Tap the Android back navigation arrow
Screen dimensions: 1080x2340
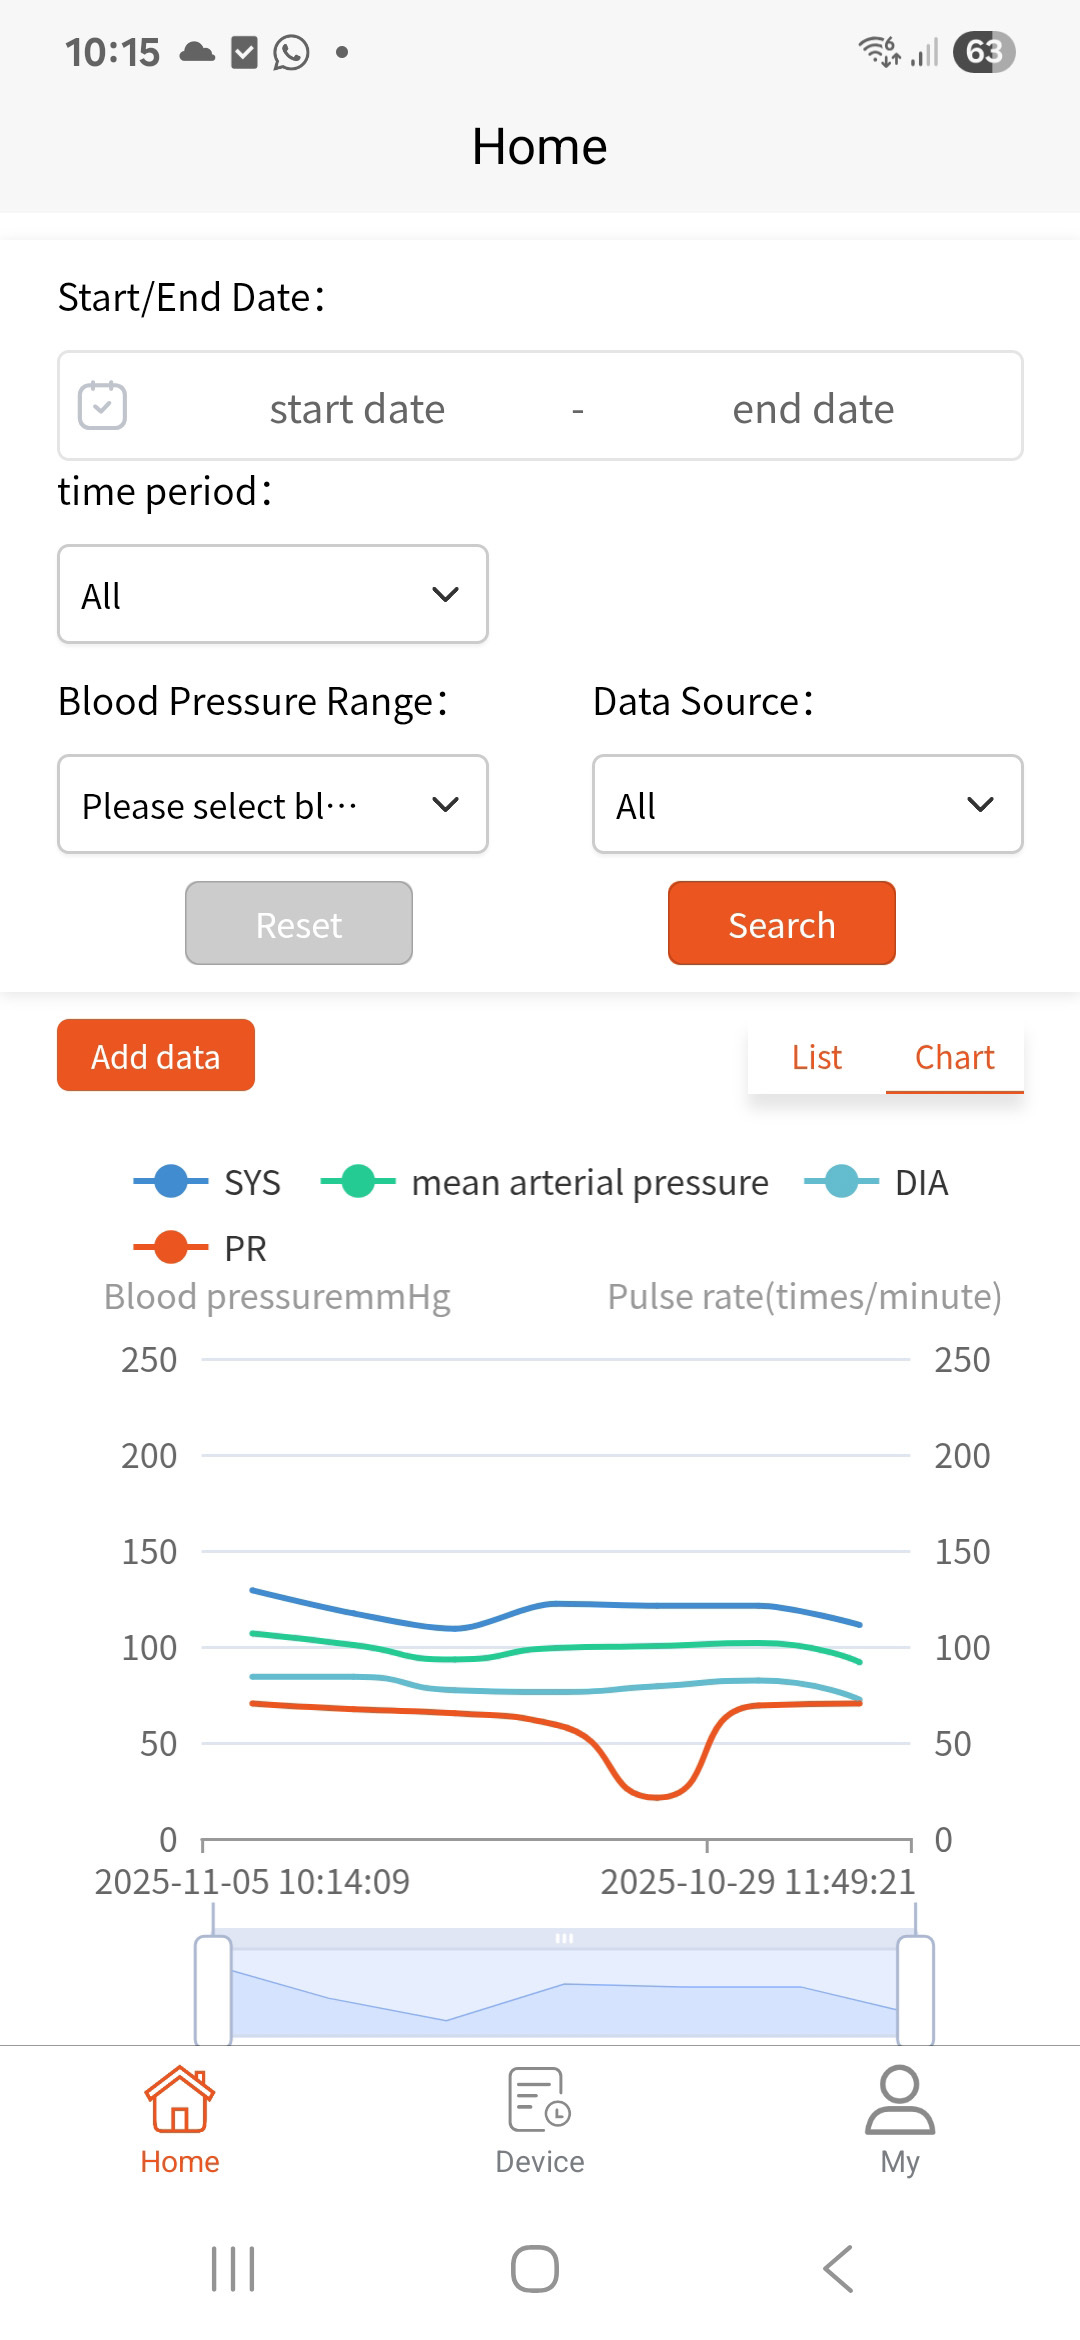[838, 2268]
